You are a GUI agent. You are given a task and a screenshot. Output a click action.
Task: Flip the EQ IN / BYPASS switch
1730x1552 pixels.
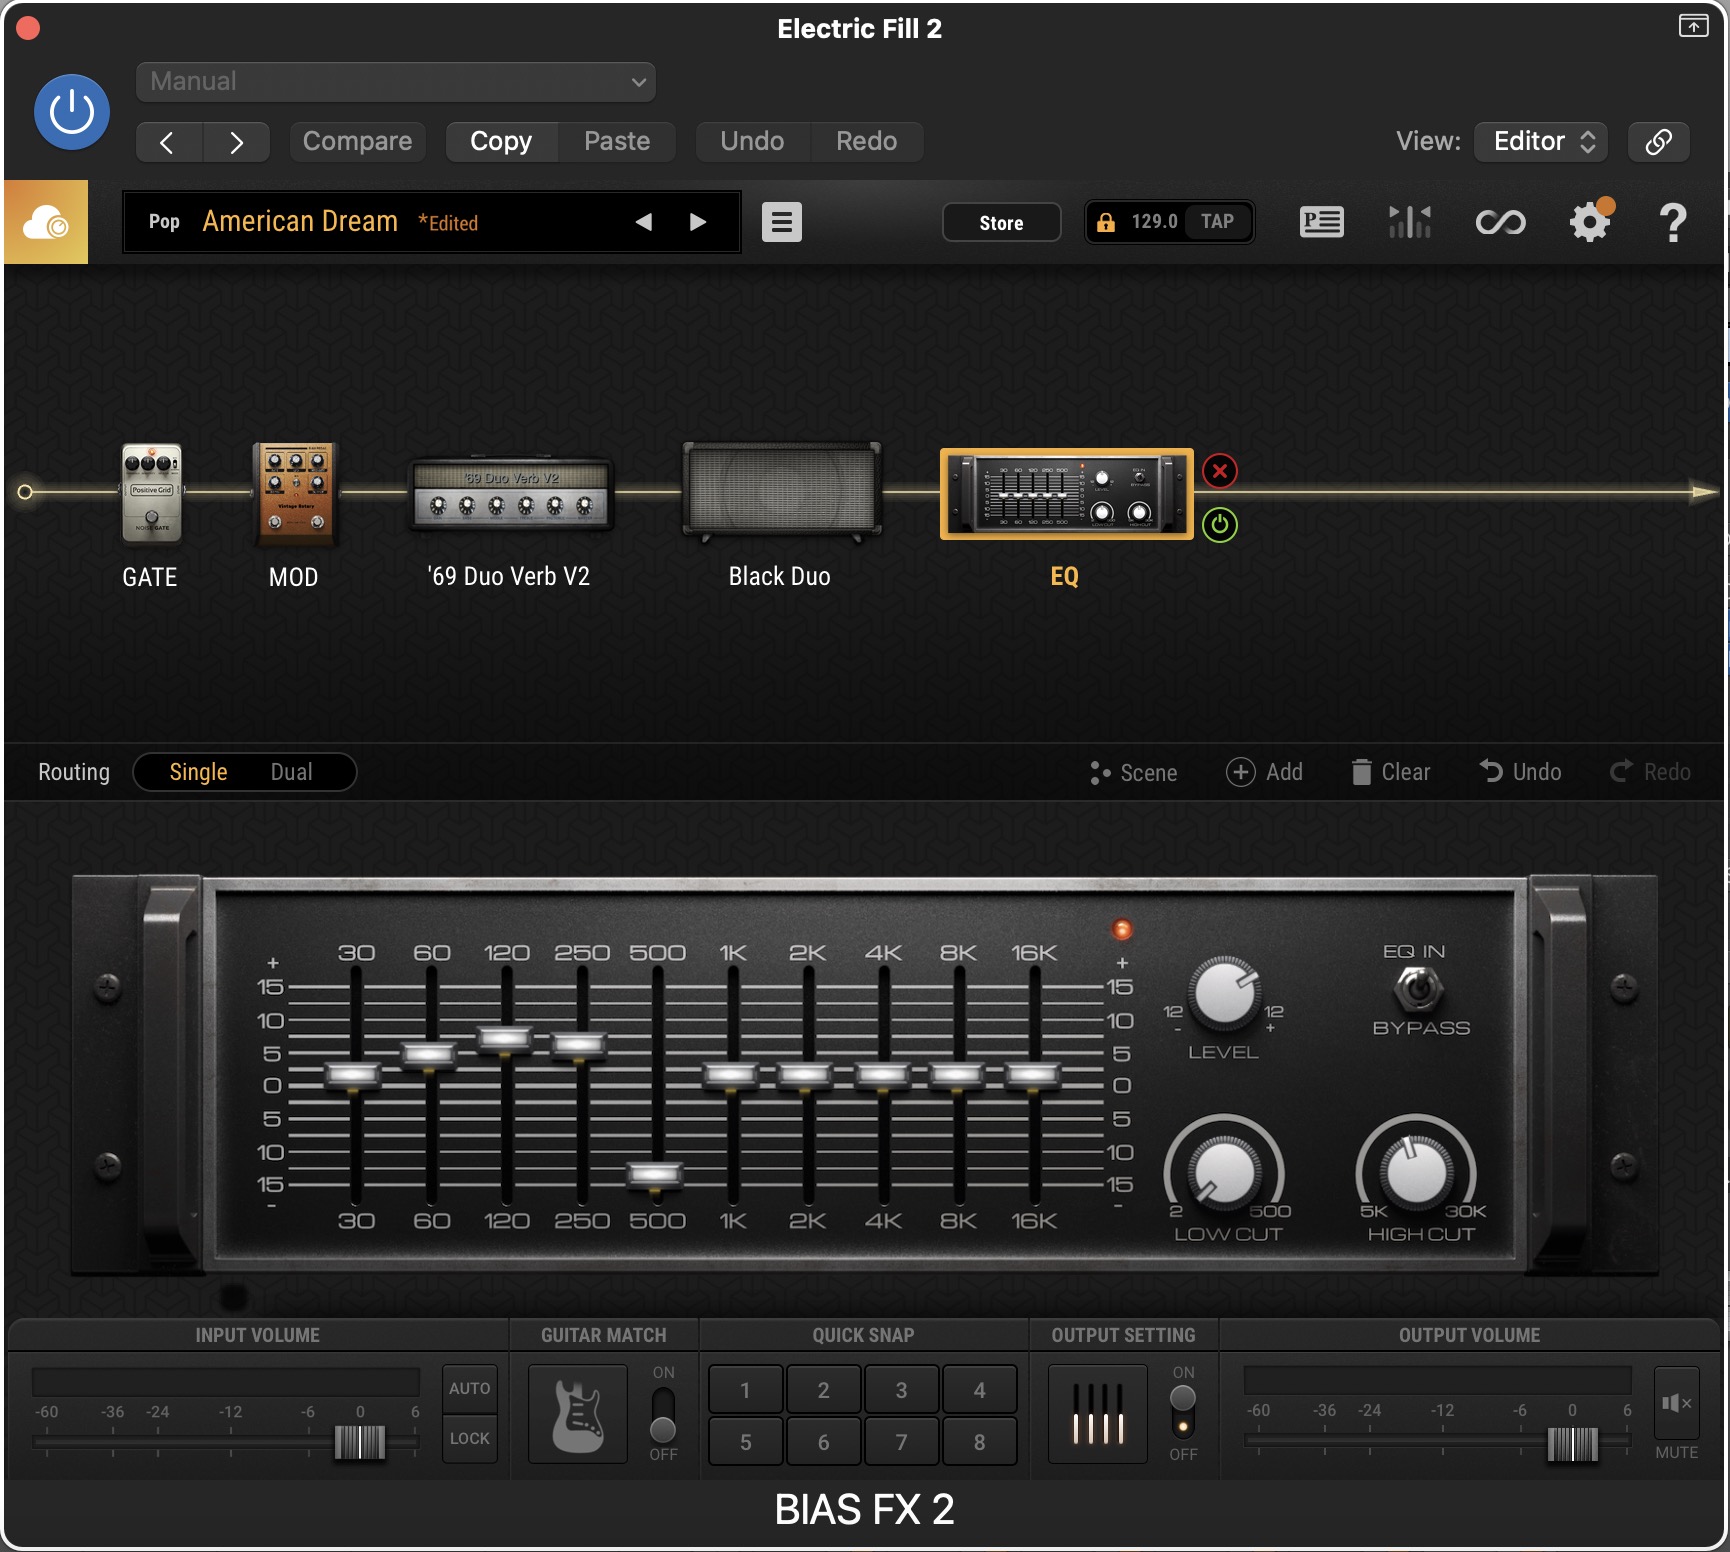pos(1418,990)
